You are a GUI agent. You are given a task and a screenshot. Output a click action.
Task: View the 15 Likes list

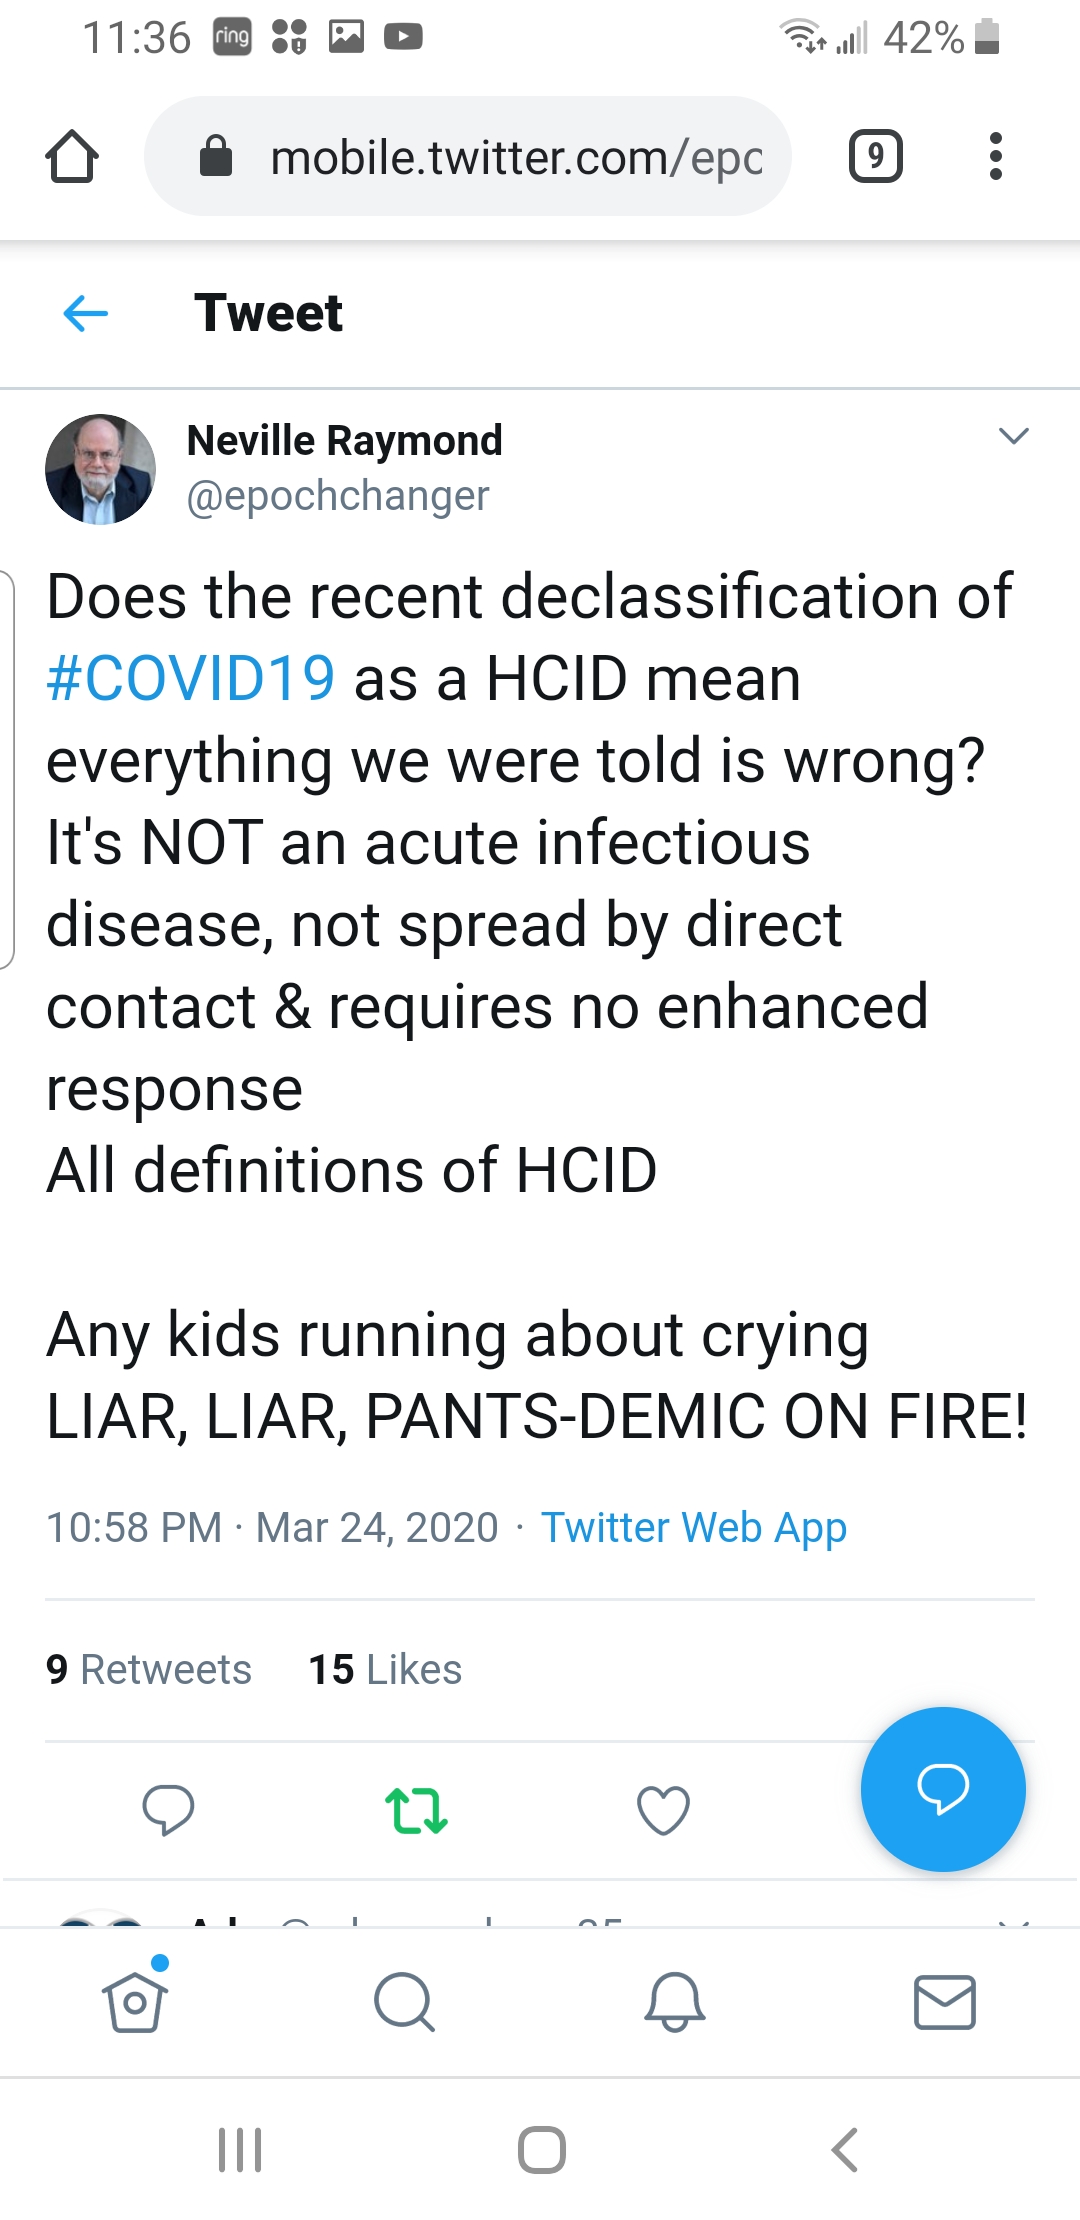[385, 1670]
